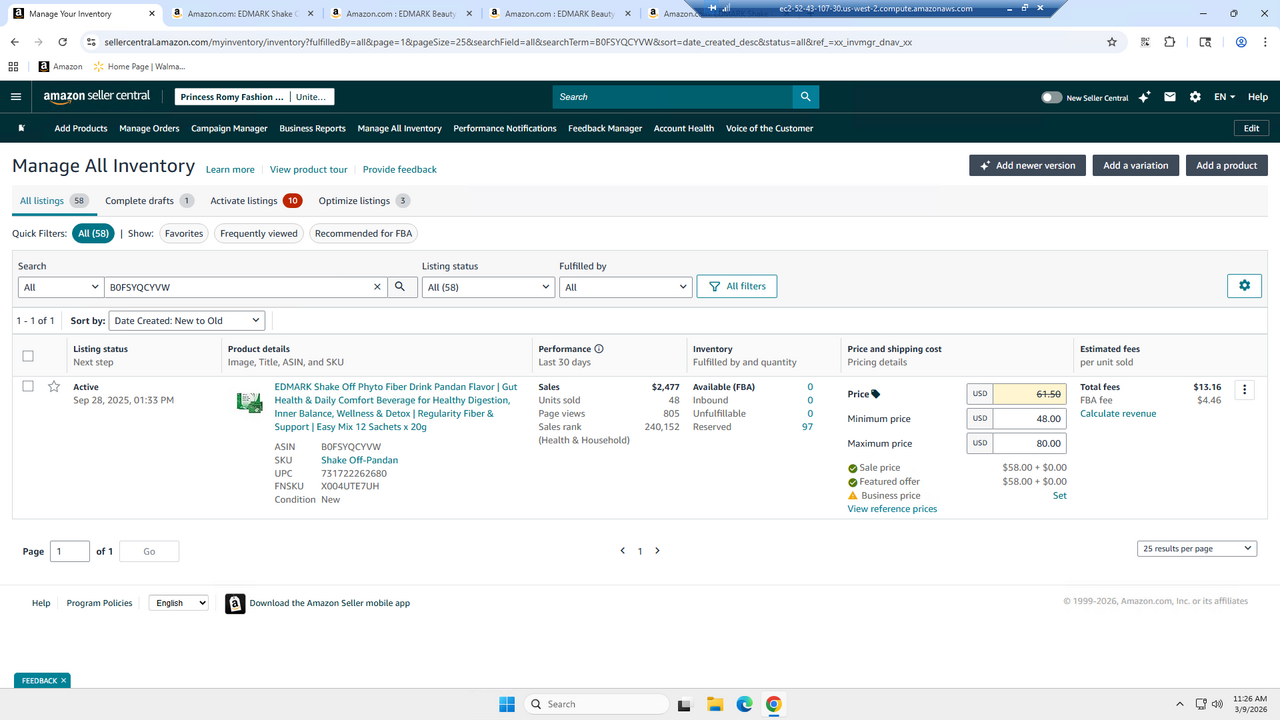Switch to the Activate listings tab
Screen dimensions: 1280x720
[x=256, y=201]
